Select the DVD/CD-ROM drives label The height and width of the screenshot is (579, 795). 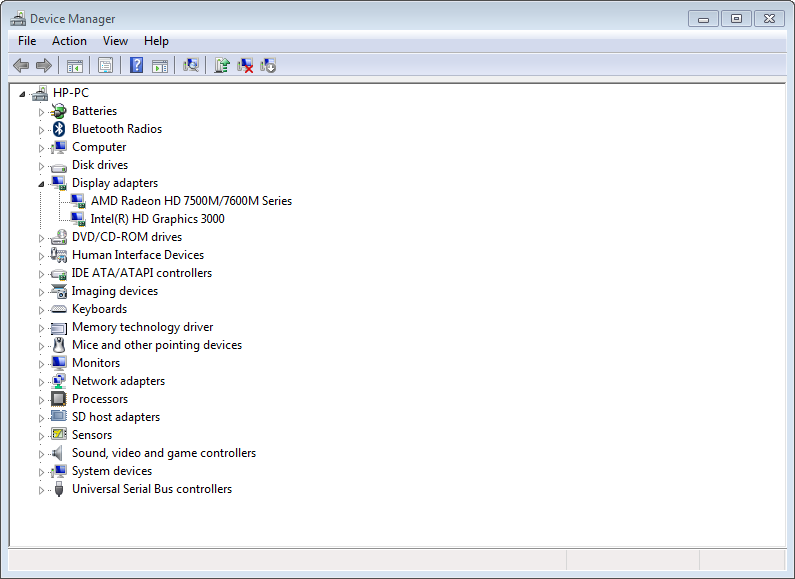click(127, 237)
